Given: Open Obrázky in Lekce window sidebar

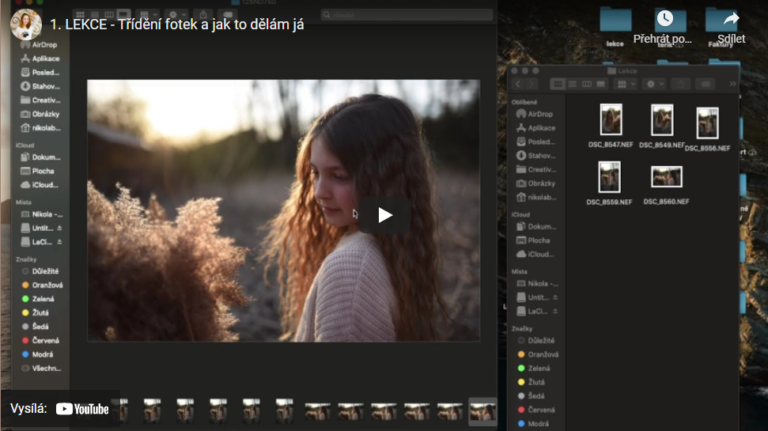Looking at the screenshot, I should coord(536,183).
